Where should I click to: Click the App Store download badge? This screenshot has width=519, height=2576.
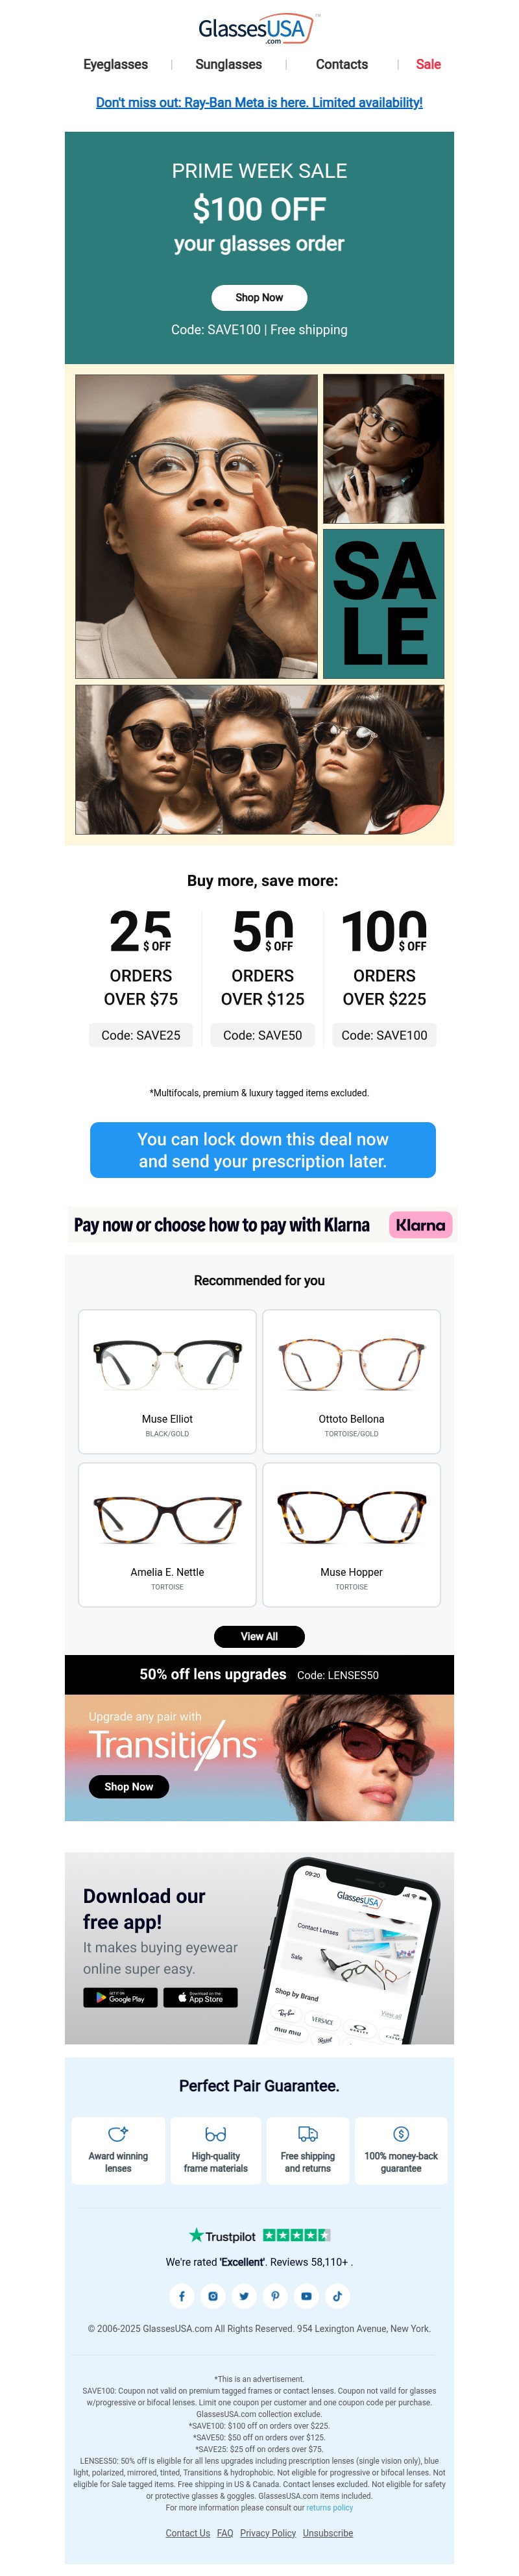tap(201, 1998)
